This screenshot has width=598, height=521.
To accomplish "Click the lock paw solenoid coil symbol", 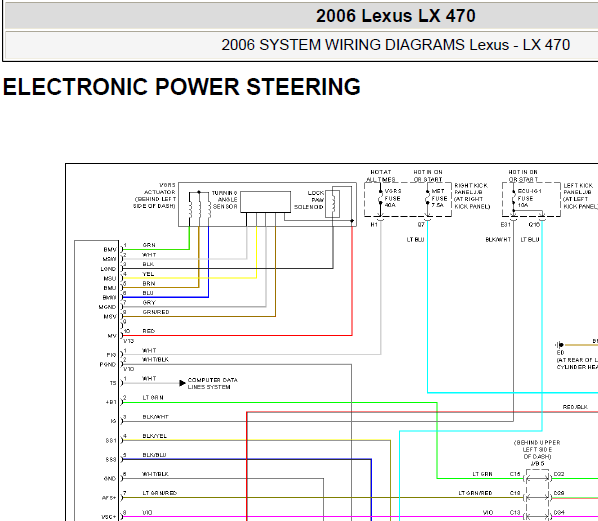I will 333,203.
